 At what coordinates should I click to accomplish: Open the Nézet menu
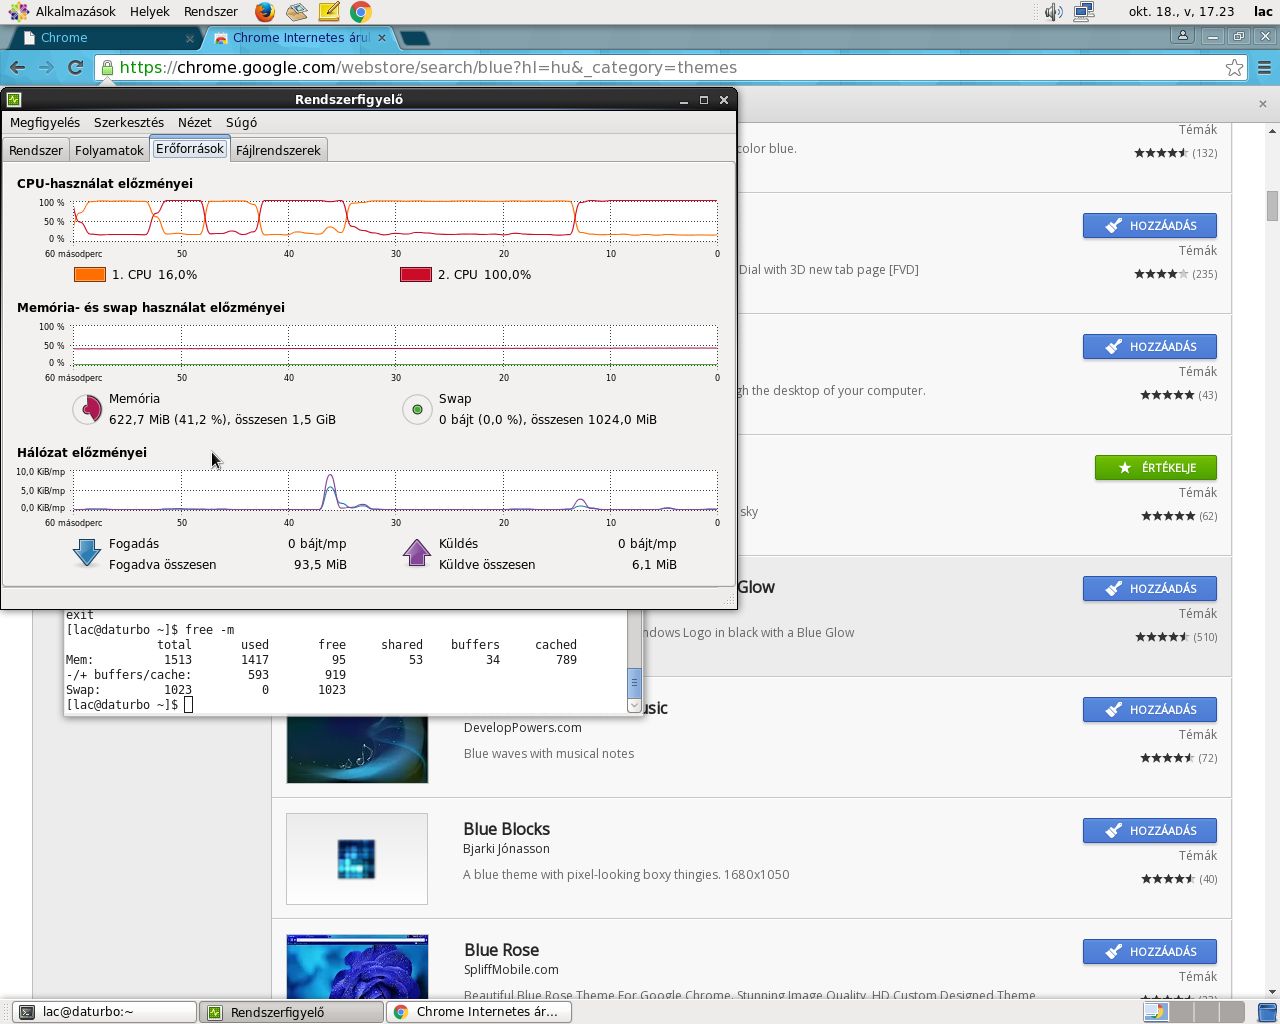point(195,122)
